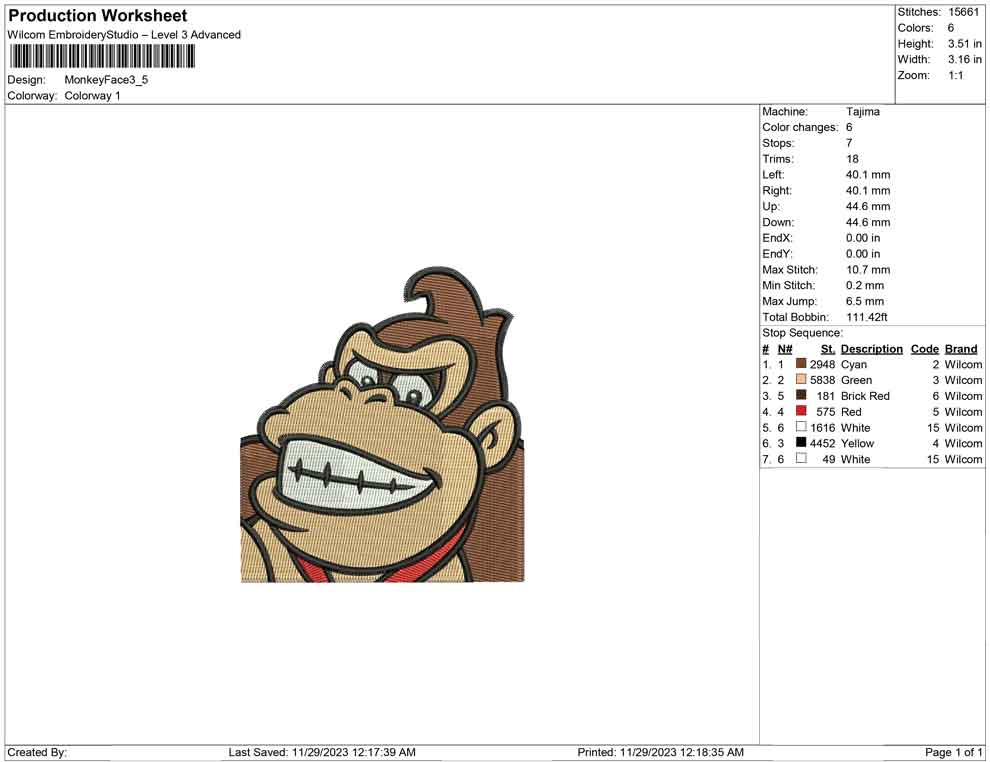Click the Cyan brown color swatch
The height and width of the screenshot is (762, 990).
801,364
